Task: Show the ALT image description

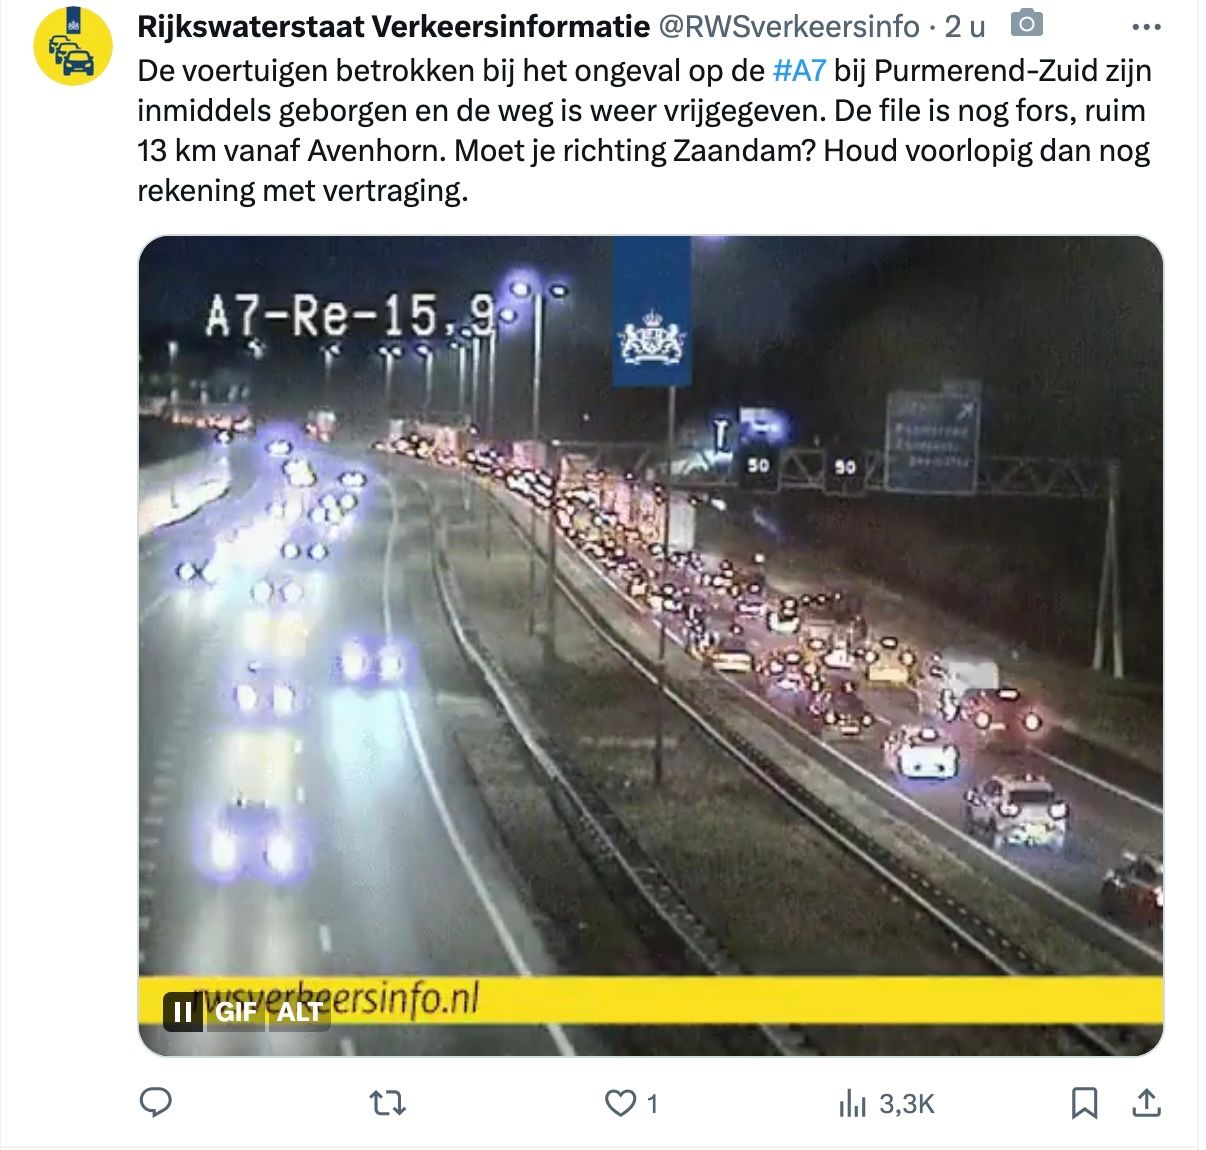Action: click(299, 1012)
